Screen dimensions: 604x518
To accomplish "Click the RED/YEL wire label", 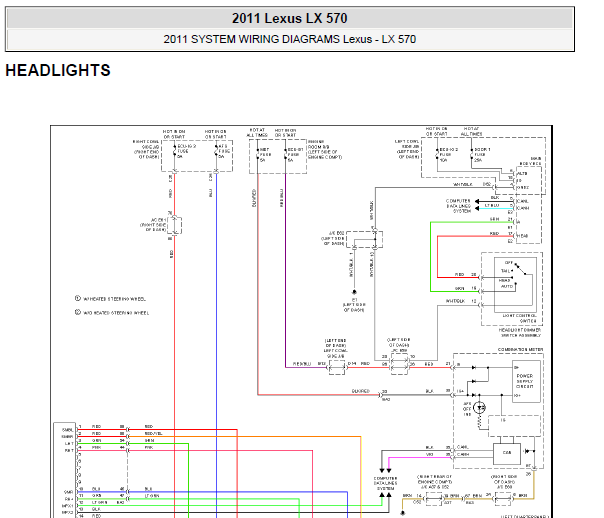I will coord(153,434).
